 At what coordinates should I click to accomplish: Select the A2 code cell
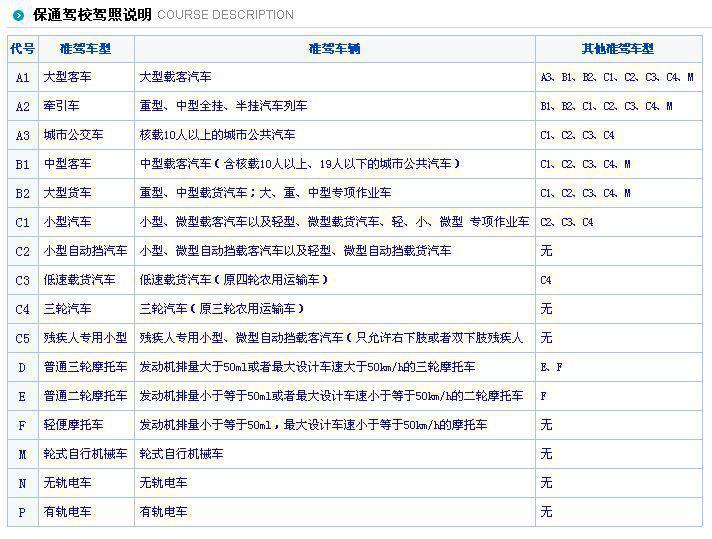[x=23, y=107]
